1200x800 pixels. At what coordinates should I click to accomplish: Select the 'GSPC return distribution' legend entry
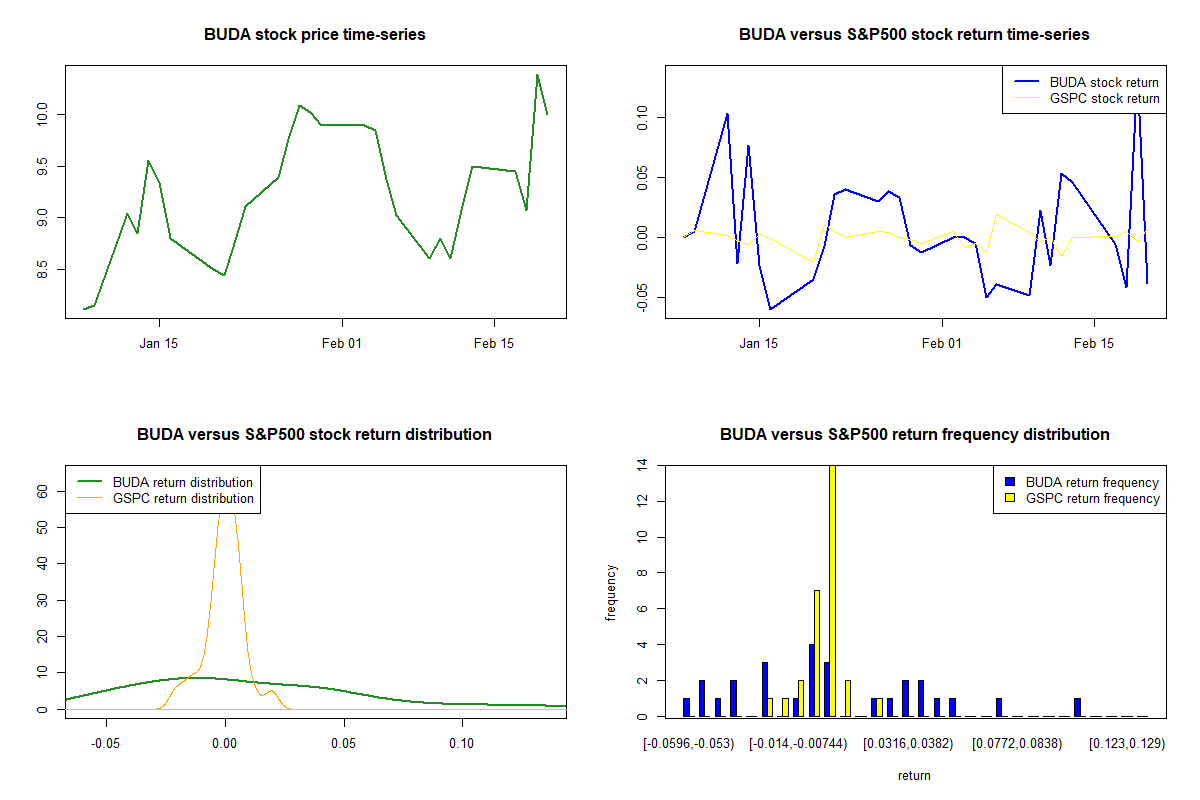click(x=183, y=498)
